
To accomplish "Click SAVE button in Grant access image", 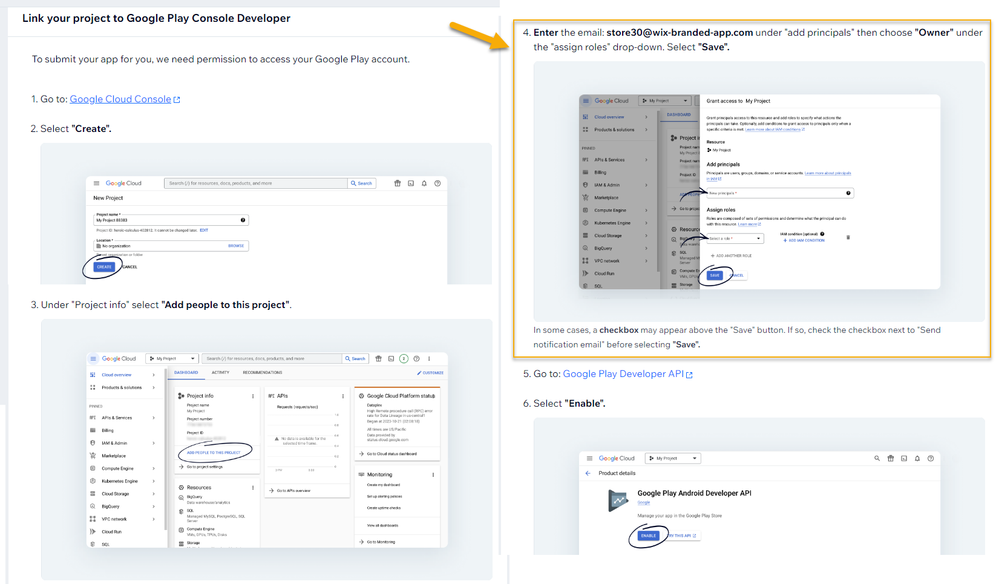I will tap(715, 276).
